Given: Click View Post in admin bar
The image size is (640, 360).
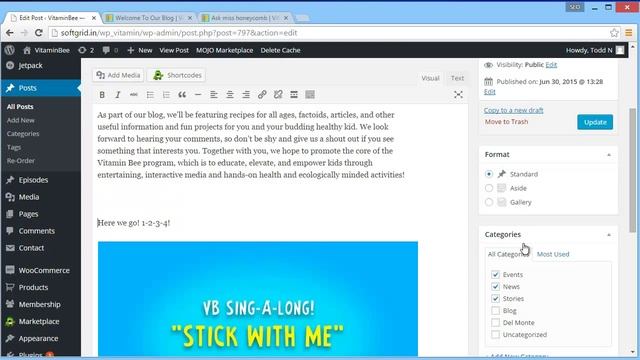Looking at the screenshot, I should point(174,50).
